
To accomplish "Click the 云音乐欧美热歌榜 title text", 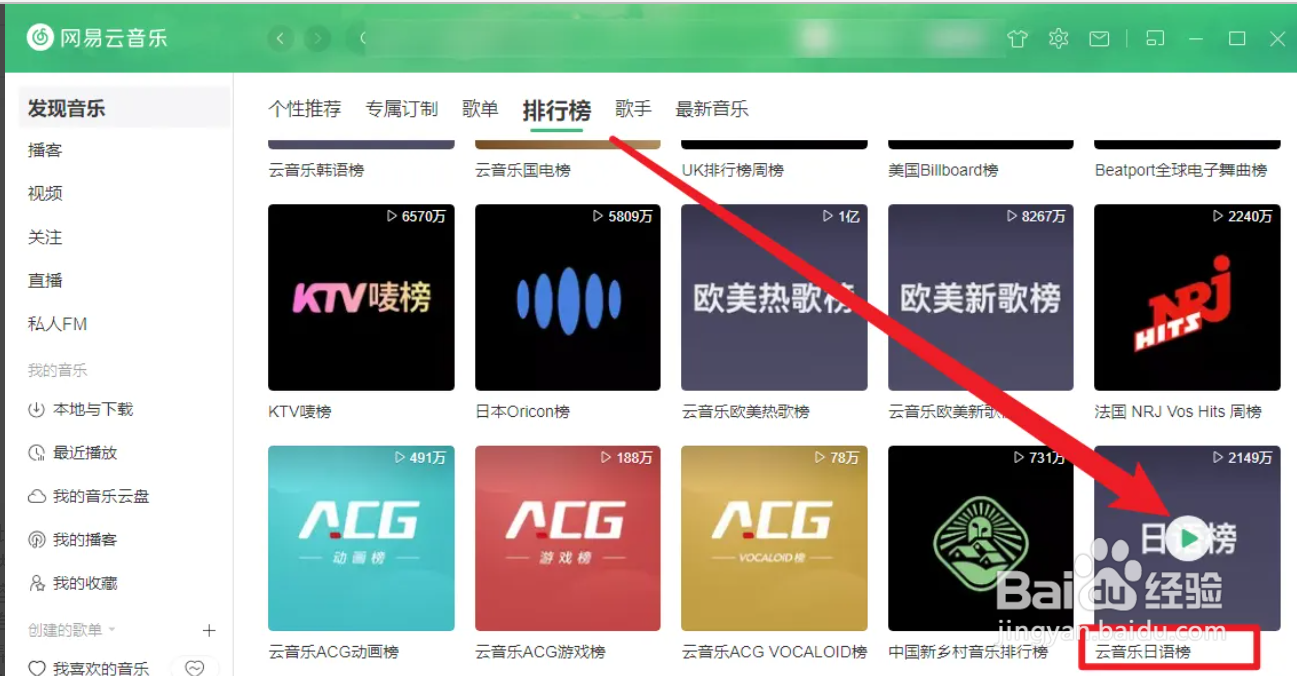I will point(746,412).
